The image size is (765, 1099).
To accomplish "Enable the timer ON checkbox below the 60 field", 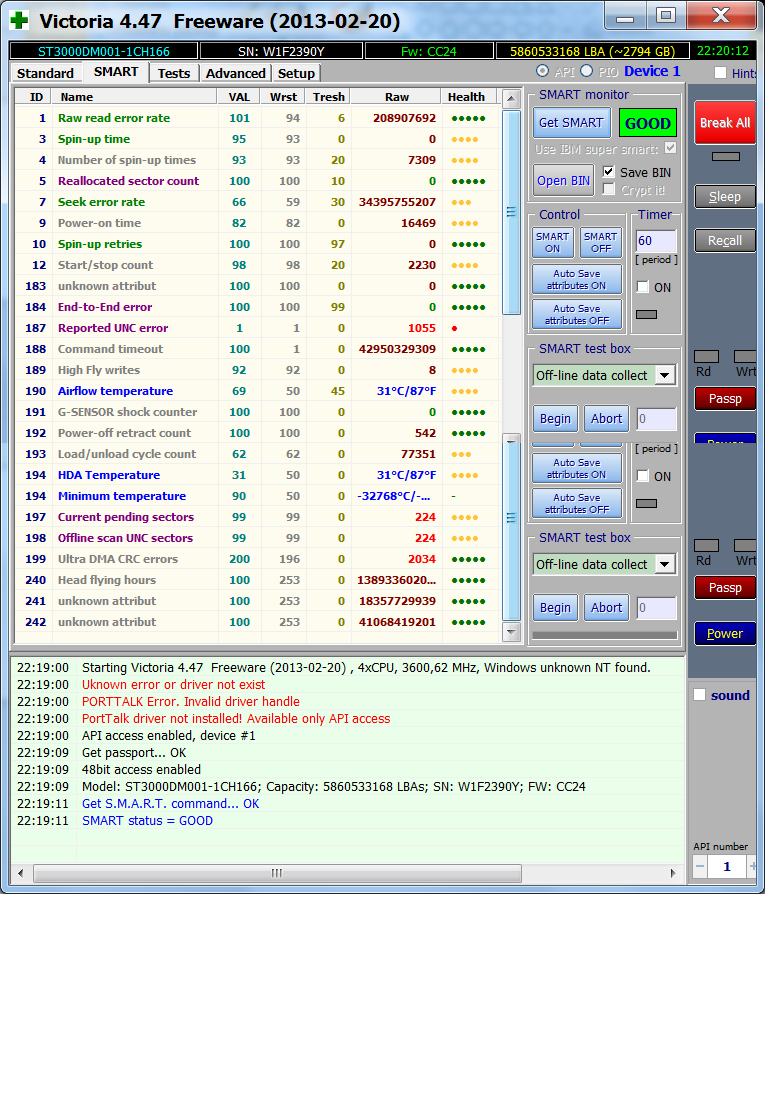I will tap(642, 287).
